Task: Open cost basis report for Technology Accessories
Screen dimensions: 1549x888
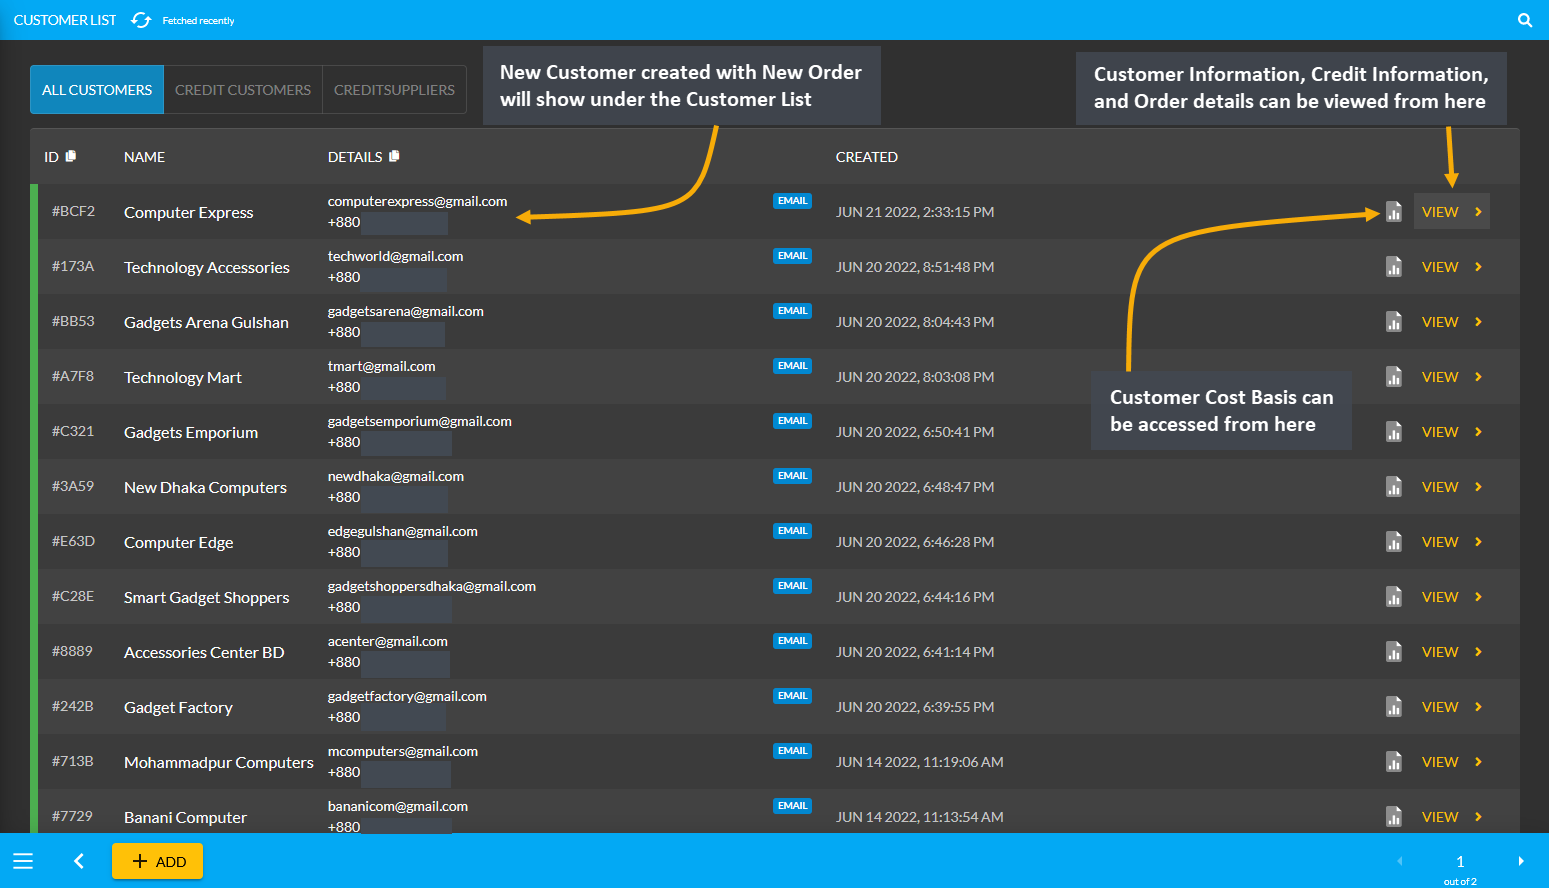Action: 1394,267
